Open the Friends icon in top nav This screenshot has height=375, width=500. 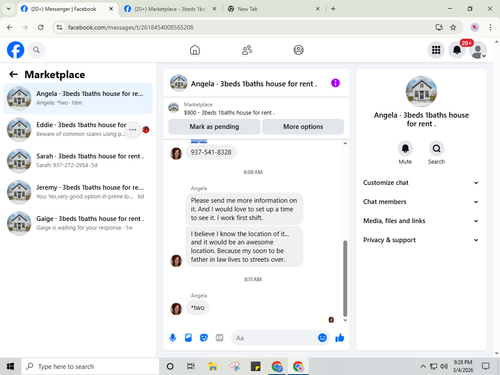[x=247, y=50]
